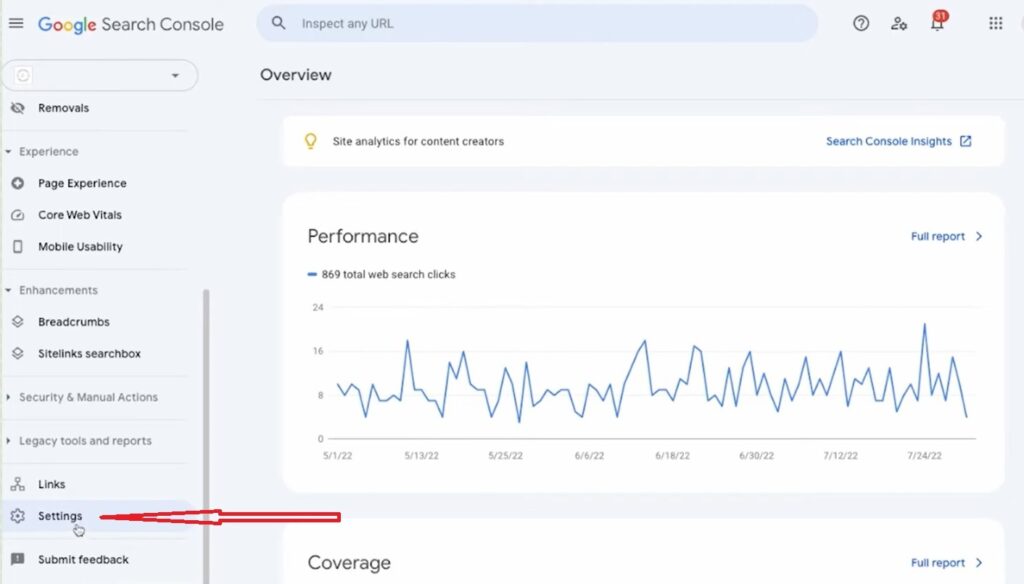The height and width of the screenshot is (584, 1024).
Task: Open the hamburger main menu icon
Action: point(16,24)
